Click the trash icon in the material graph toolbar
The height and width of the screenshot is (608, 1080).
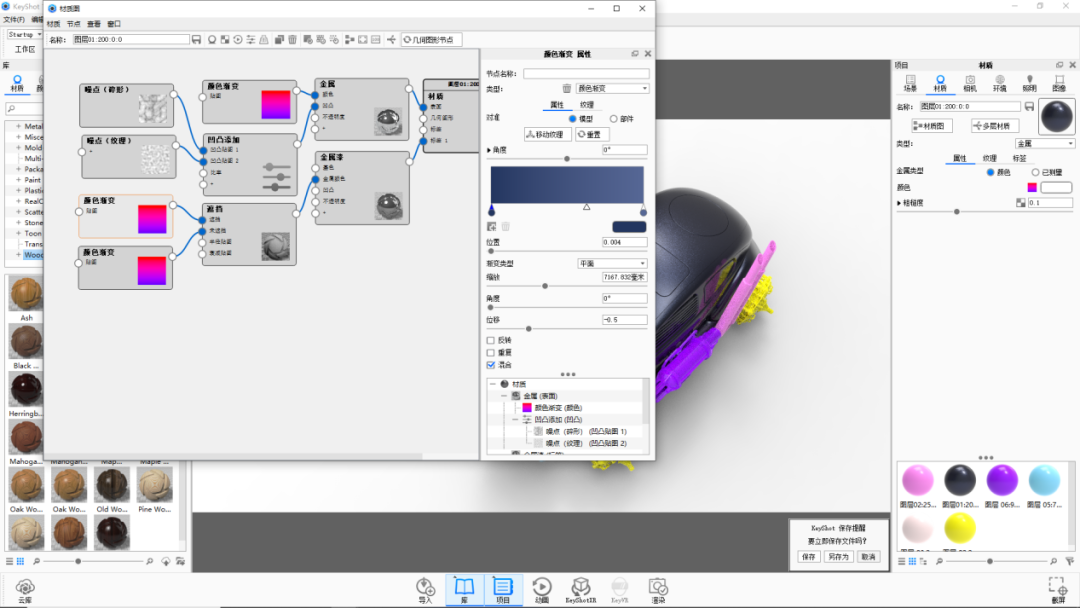[293, 40]
